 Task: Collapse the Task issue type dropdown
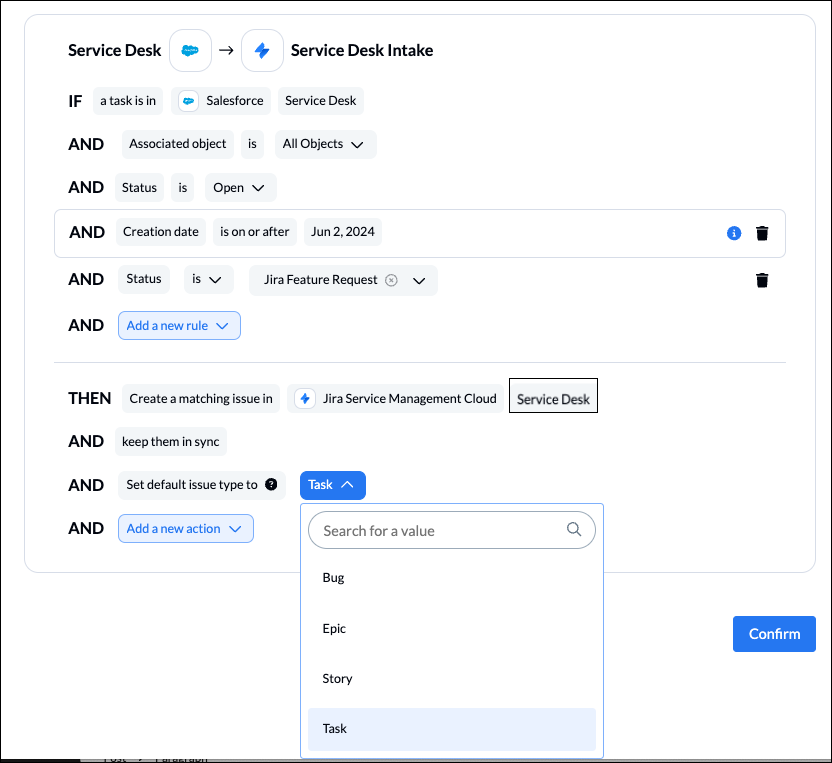[333, 485]
